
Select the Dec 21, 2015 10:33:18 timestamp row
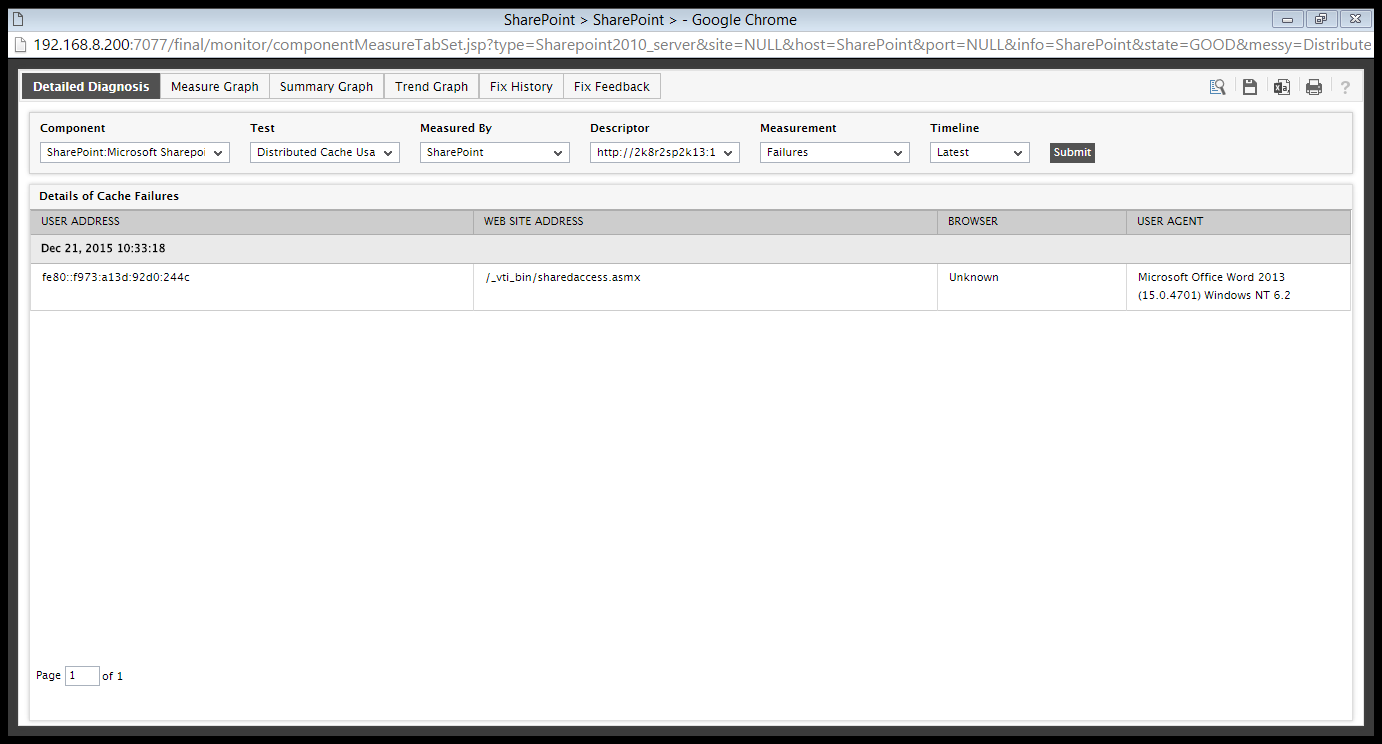point(690,248)
